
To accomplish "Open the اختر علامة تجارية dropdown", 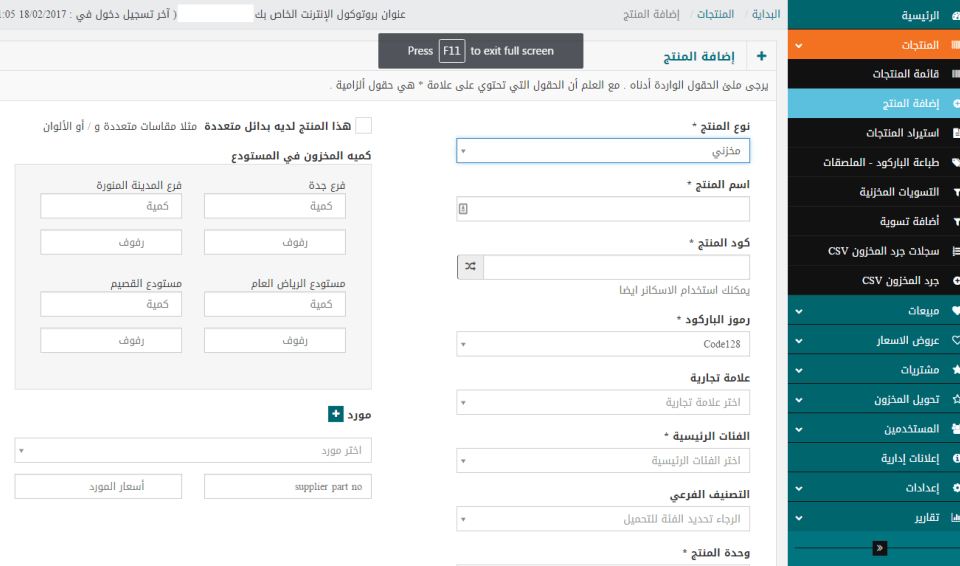I will [x=603, y=403].
